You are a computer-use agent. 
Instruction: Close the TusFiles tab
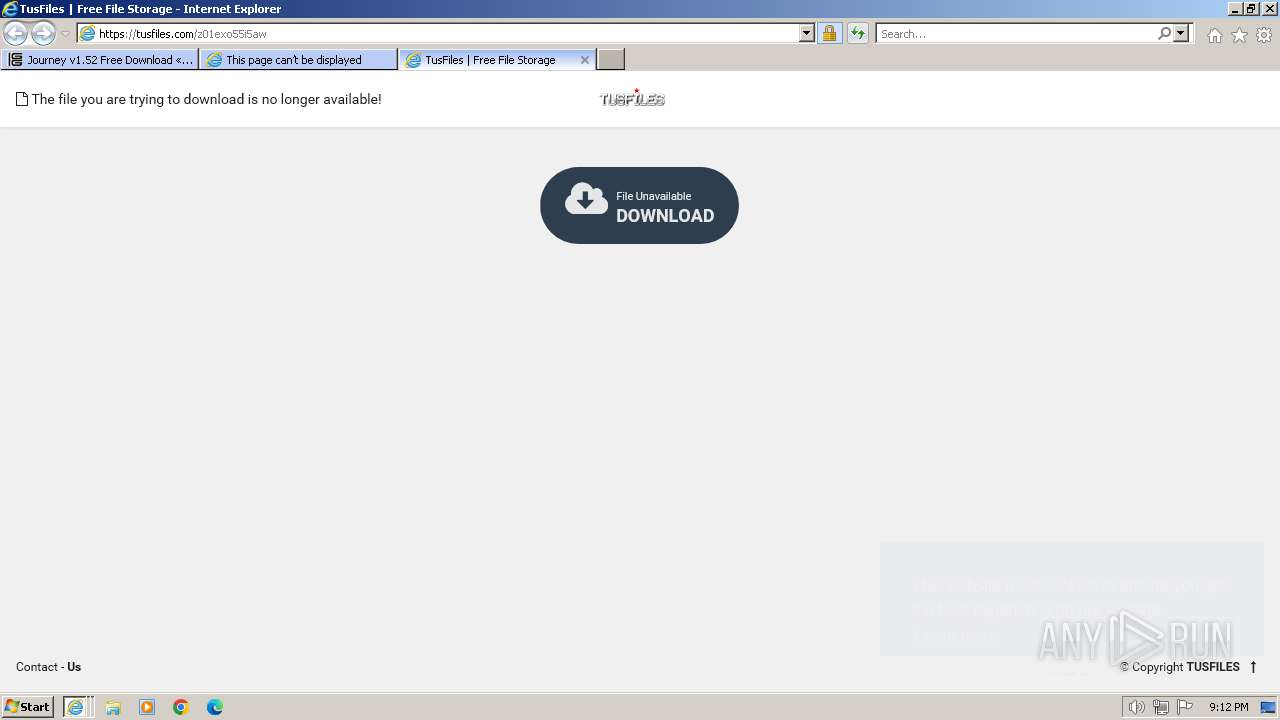point(585,60)
